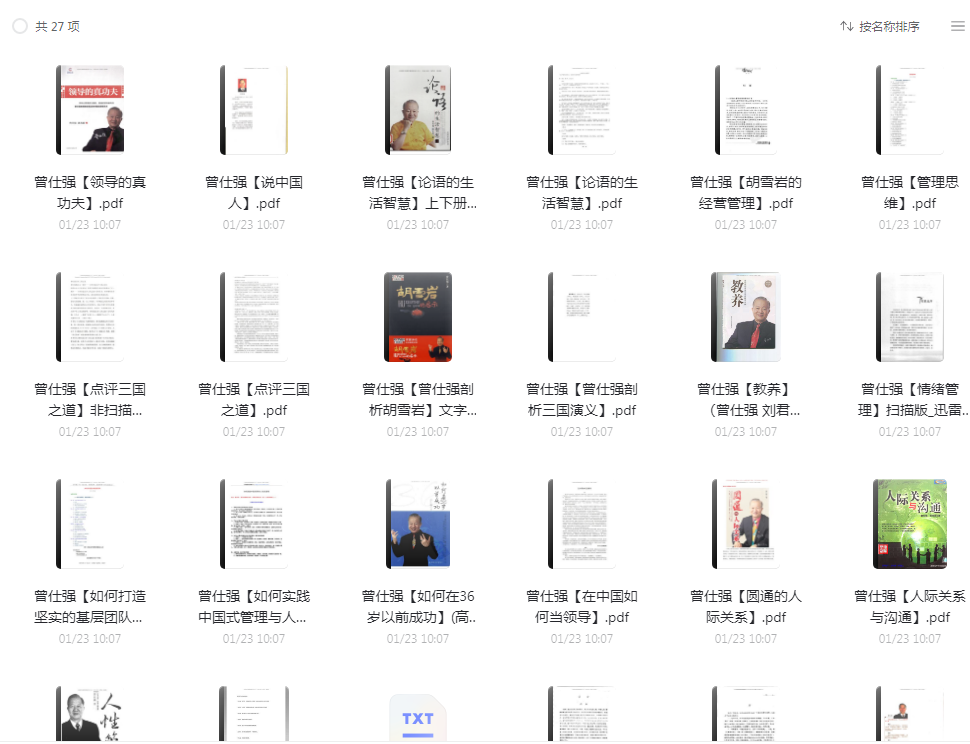The image size is (970, 744).
Task: Open 曾仕强【如何打造坚实的基层团队】 document icon
Action: pos(90,524)
